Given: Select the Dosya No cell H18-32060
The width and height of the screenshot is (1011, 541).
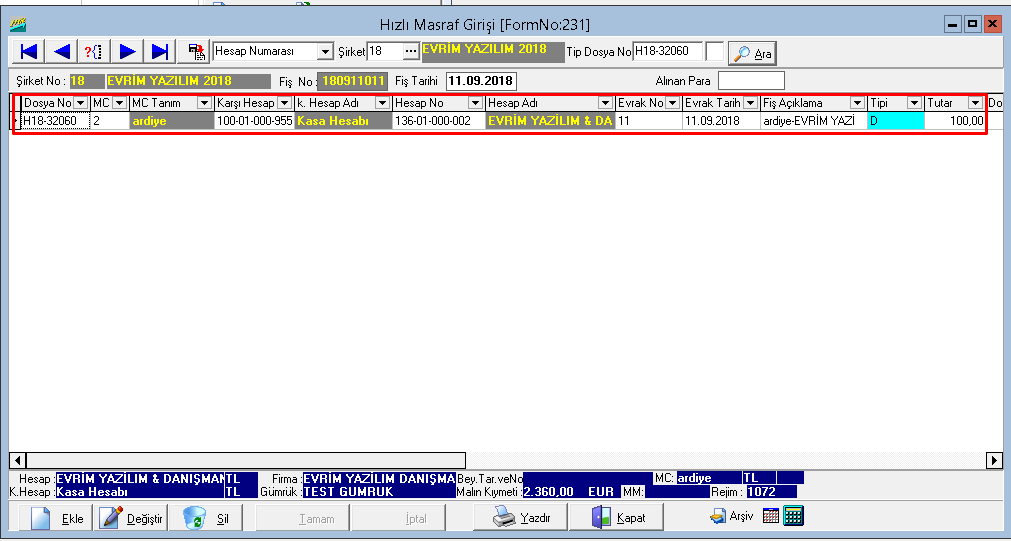Looking at the screenshot, I should tap(55, 121).
